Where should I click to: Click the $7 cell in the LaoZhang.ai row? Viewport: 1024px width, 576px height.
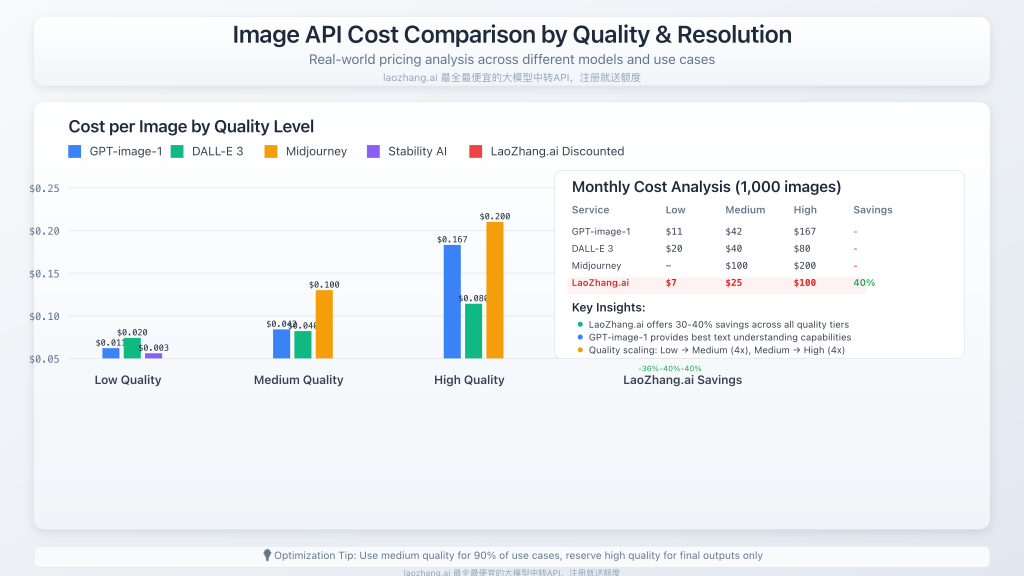coord(671,283)
